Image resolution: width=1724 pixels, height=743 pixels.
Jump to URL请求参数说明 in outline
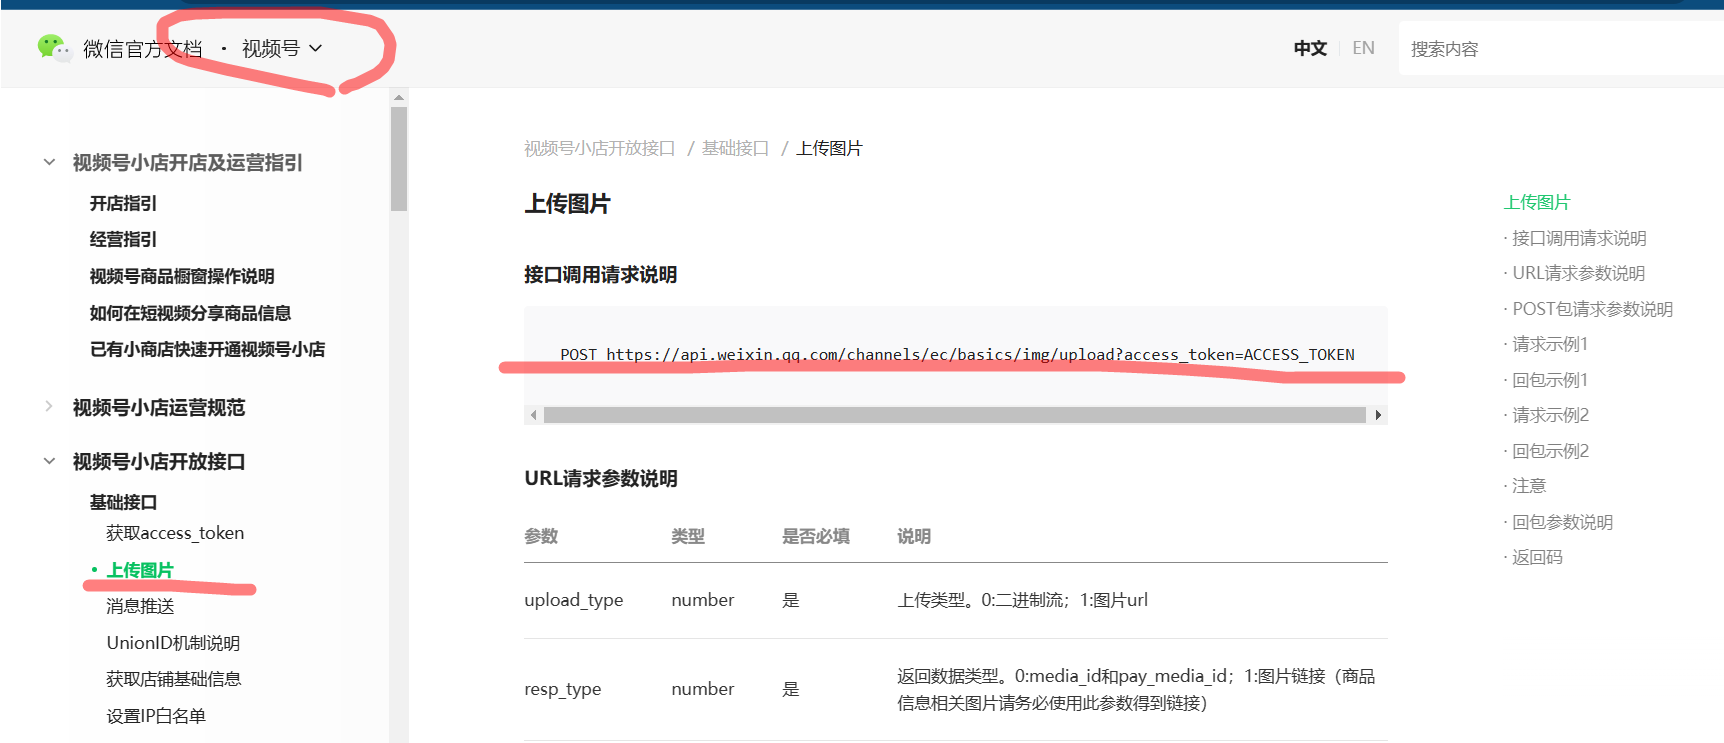[x=1578, y=273]
